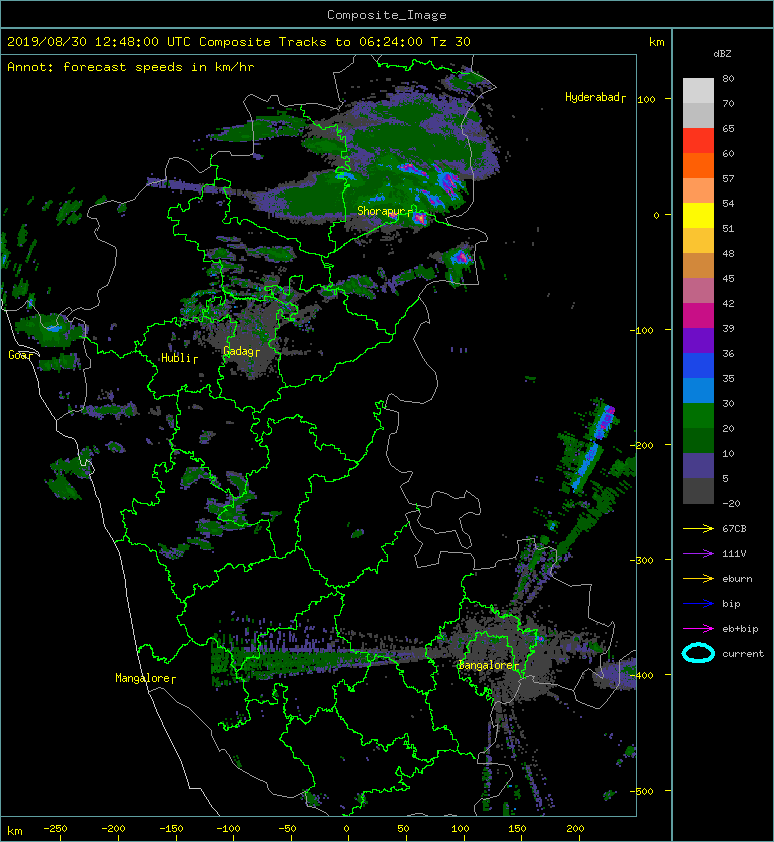Viewport: 774px width, 842px height.
Task: Pick the dark gray bottom legend swatch
Action: click(698, 490)
